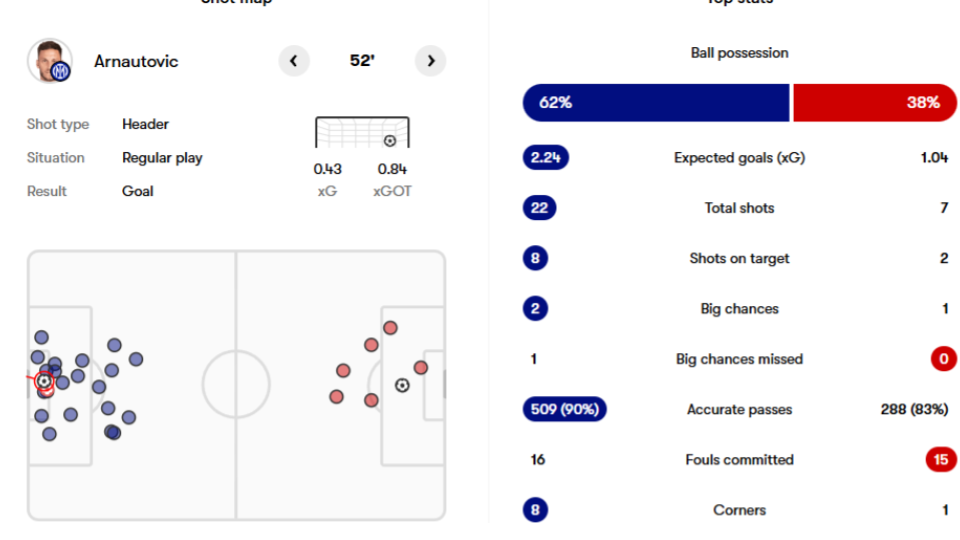Click the red 15 fouls committed badge
Viewport: 960px width, 540px height.
click(941, 459)
